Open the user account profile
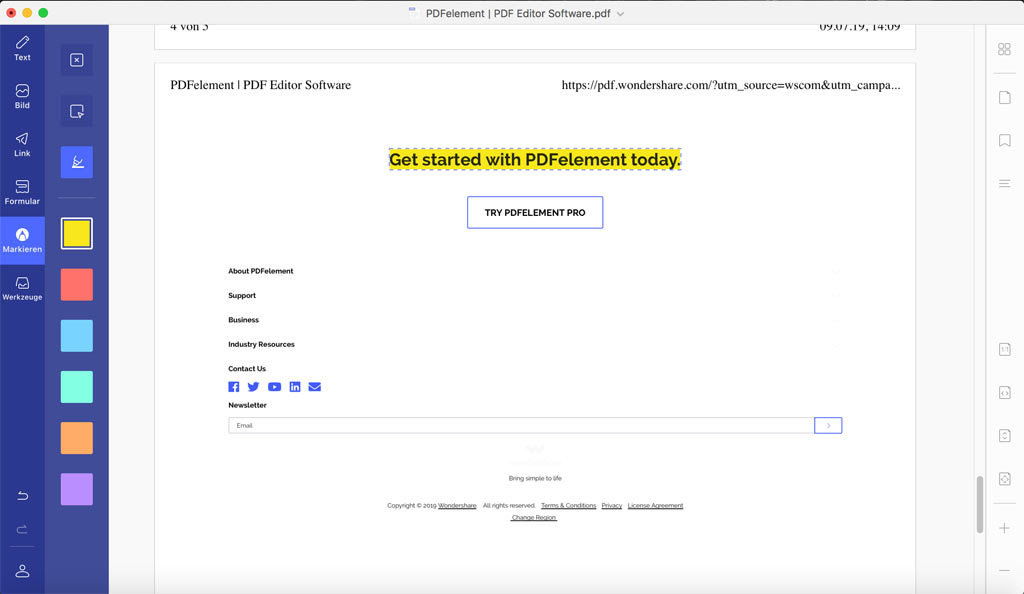This screenshot has width=1024, height=594. pyautogui.click(x=22, y=571)
